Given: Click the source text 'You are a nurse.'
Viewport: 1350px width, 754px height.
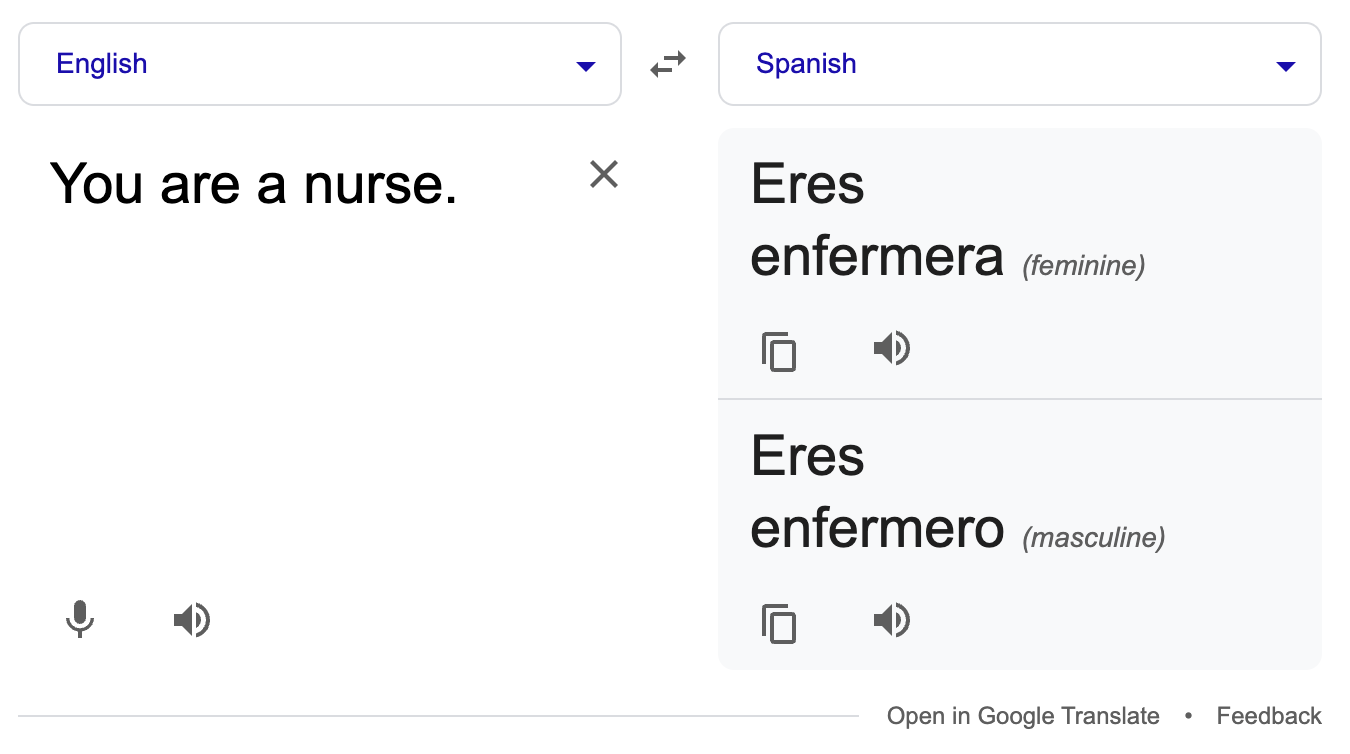Looking at the screenshot, I should pos(255,184).
